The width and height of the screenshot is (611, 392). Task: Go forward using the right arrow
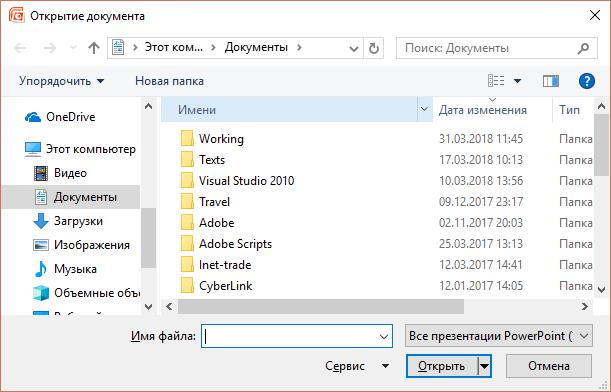[x=49, y=48]
